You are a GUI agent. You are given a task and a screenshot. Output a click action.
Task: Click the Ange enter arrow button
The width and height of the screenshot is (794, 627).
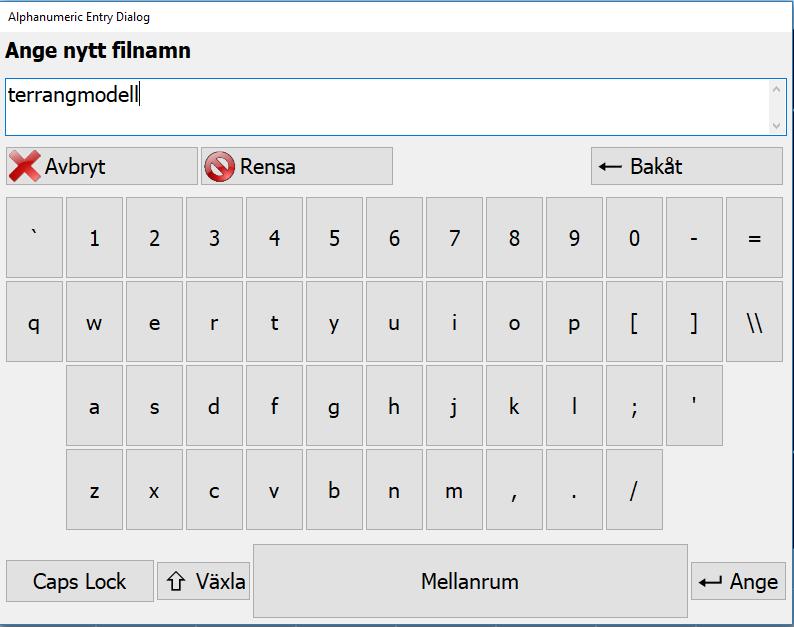coord(738,581)
